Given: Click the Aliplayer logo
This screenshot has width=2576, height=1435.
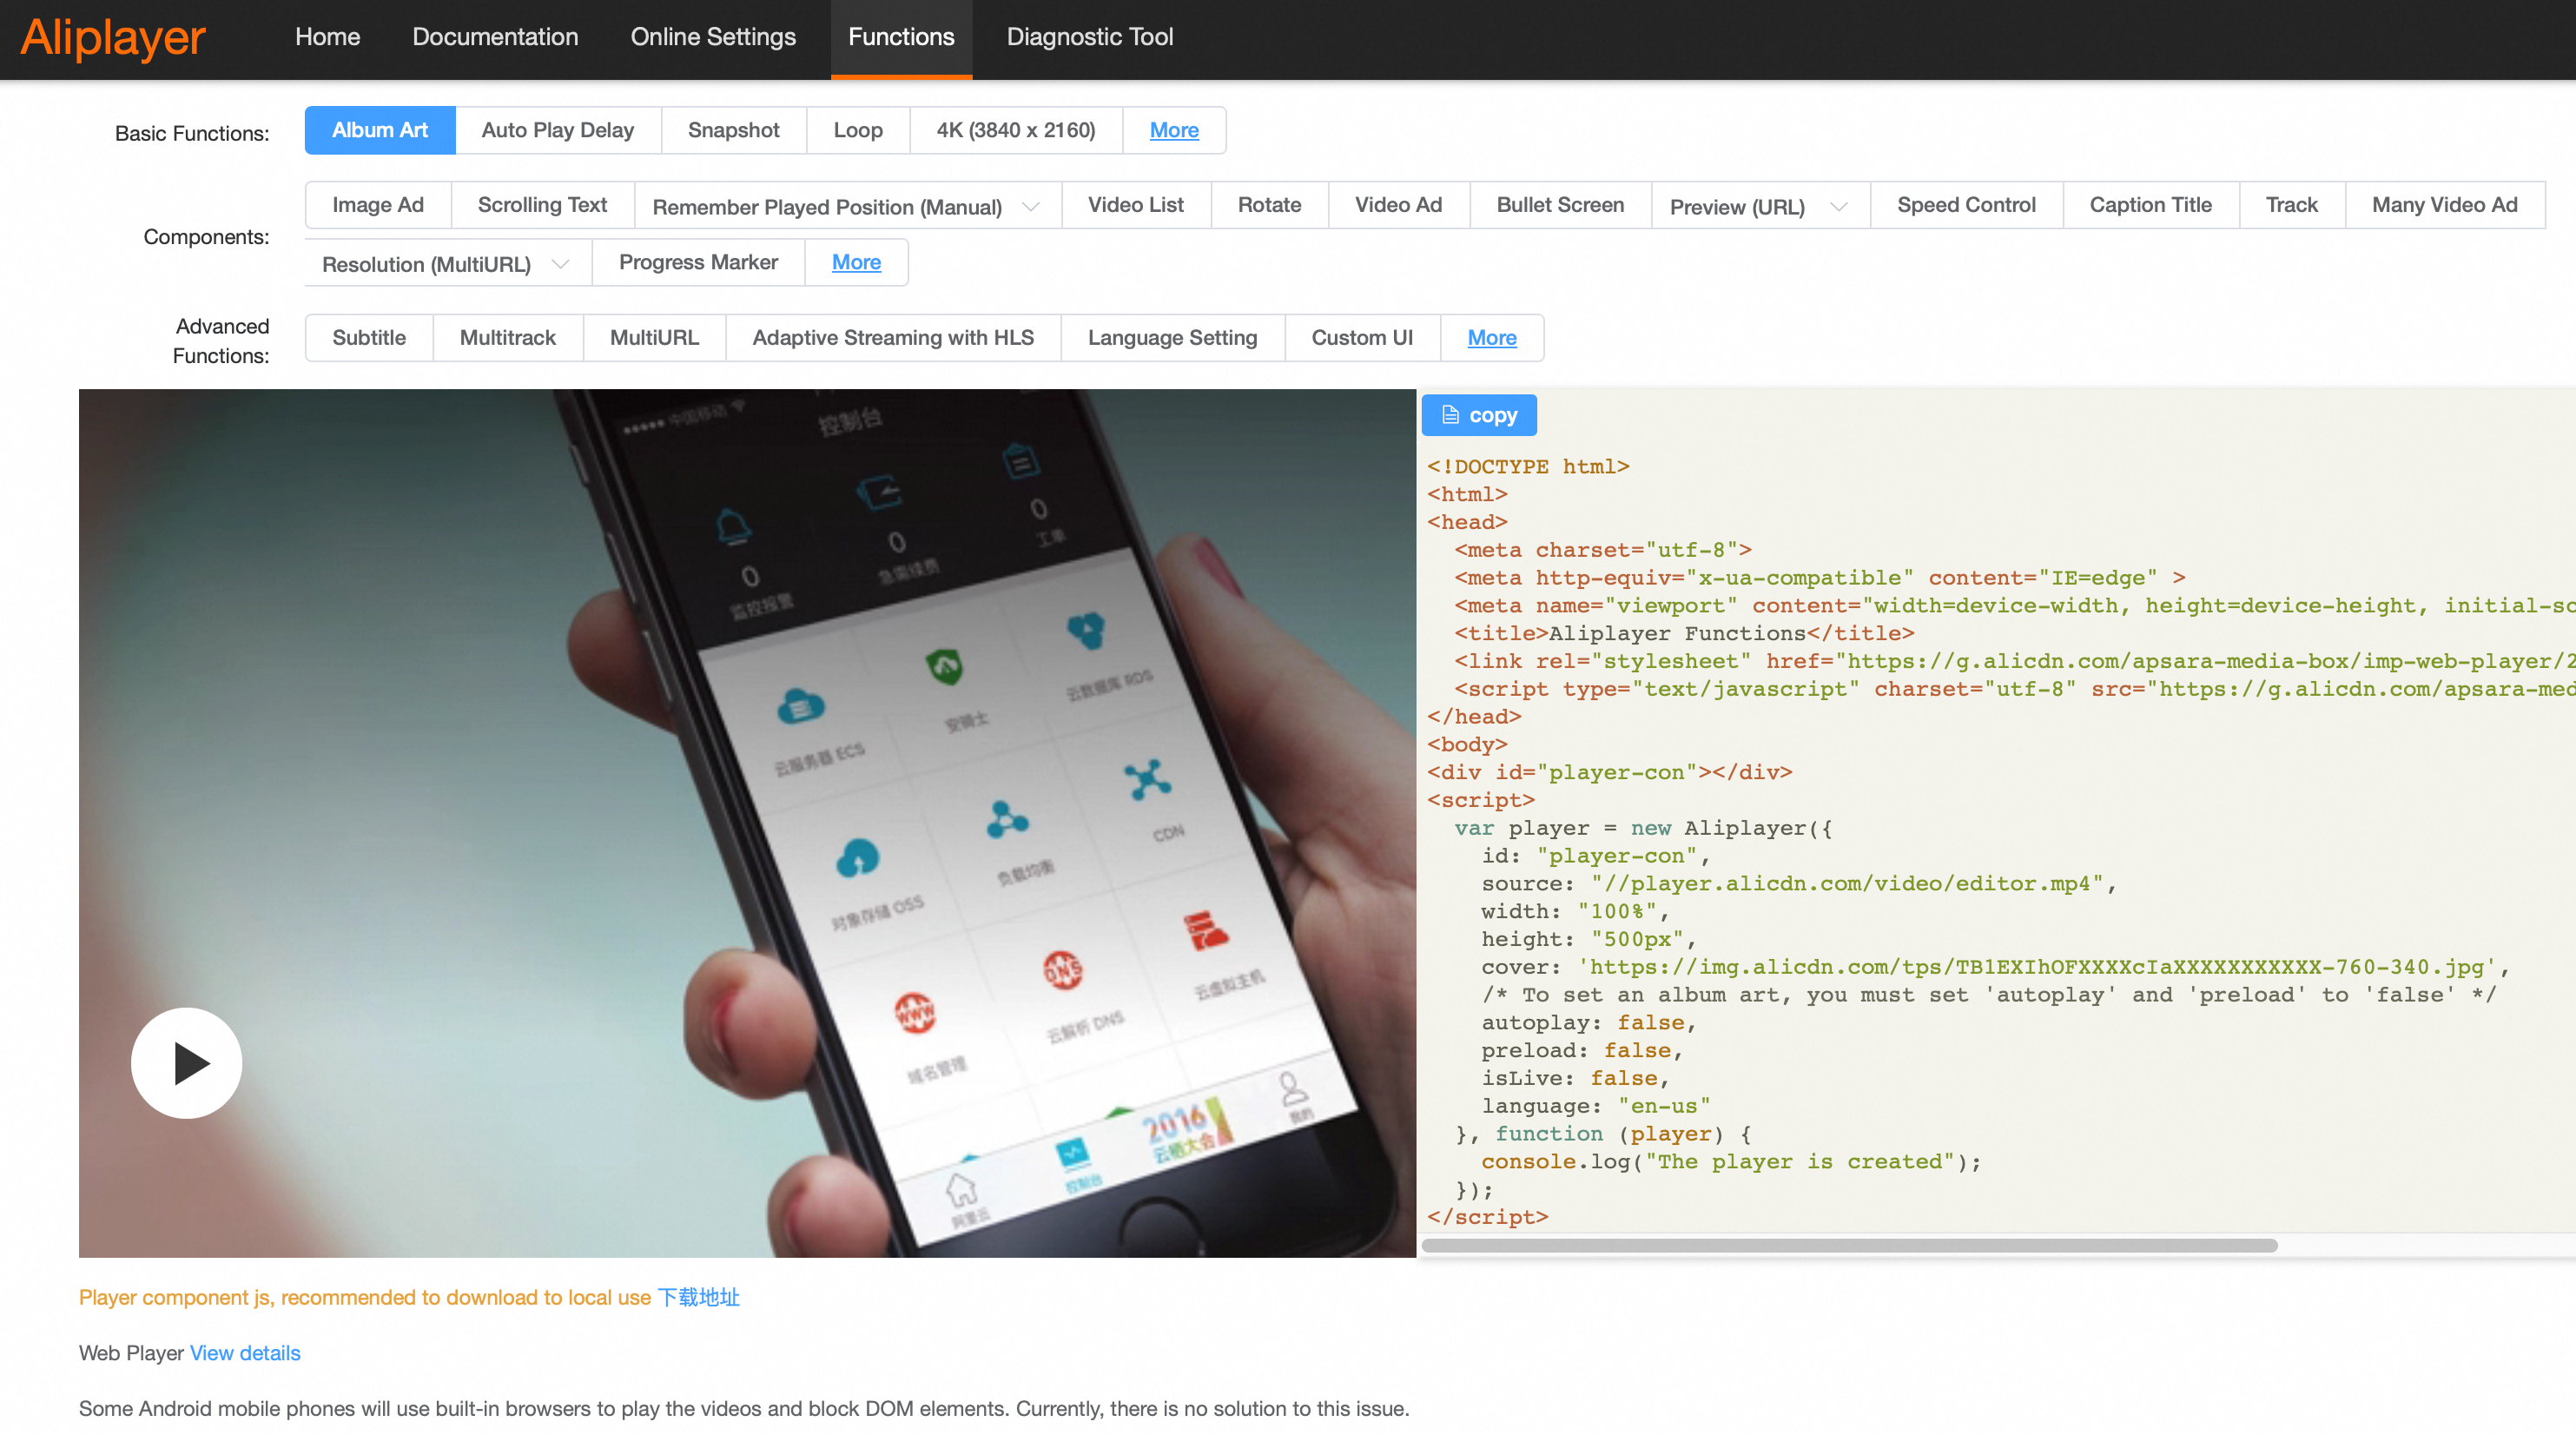Looking at the screenshot, I should tap(113, 38).
